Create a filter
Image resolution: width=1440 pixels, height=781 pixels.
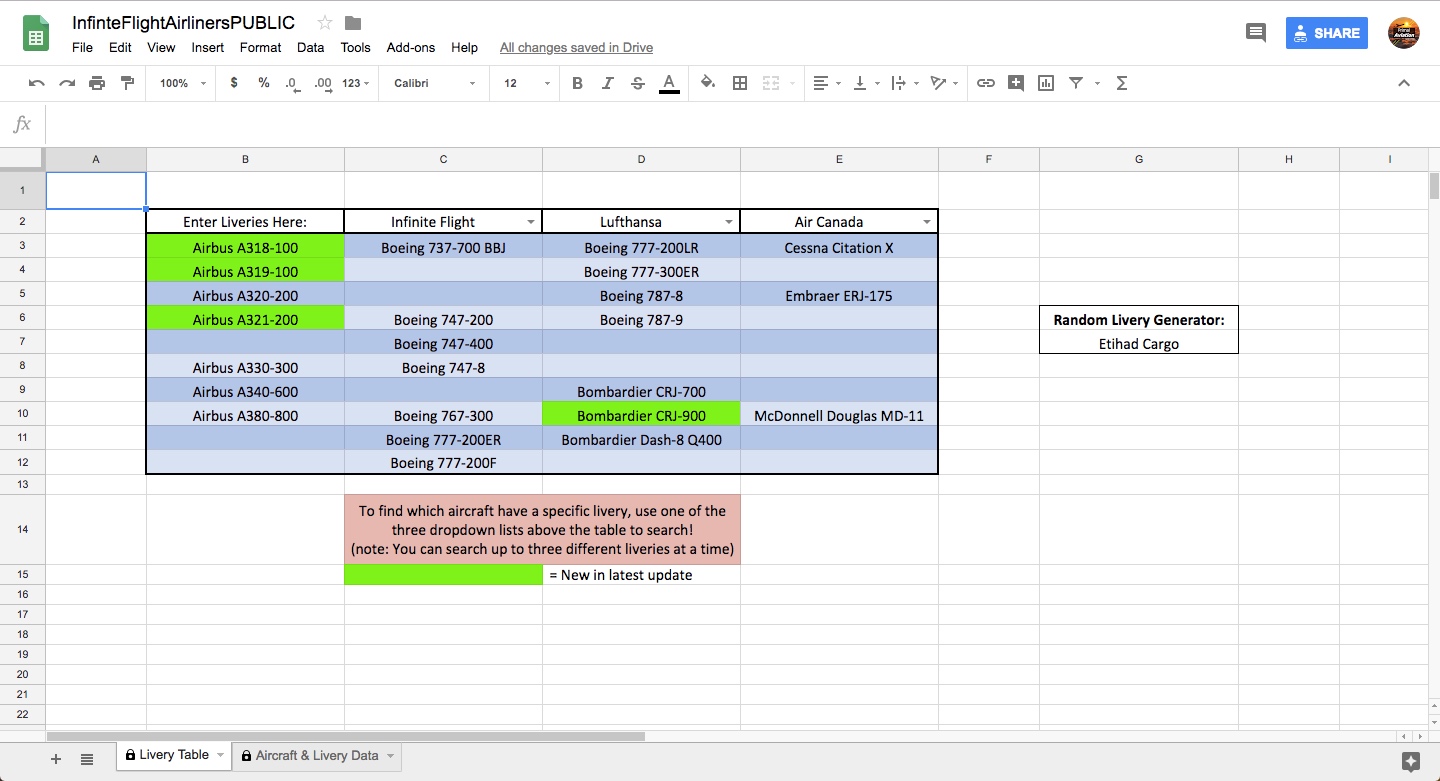point(1076,83)
